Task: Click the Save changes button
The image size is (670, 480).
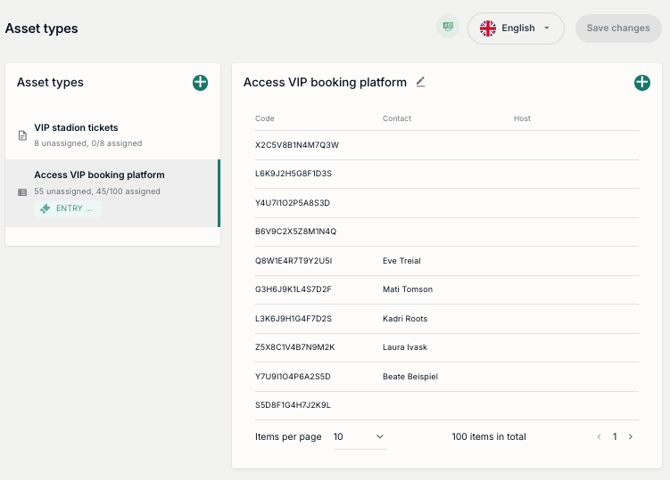Action: (618, 28)
